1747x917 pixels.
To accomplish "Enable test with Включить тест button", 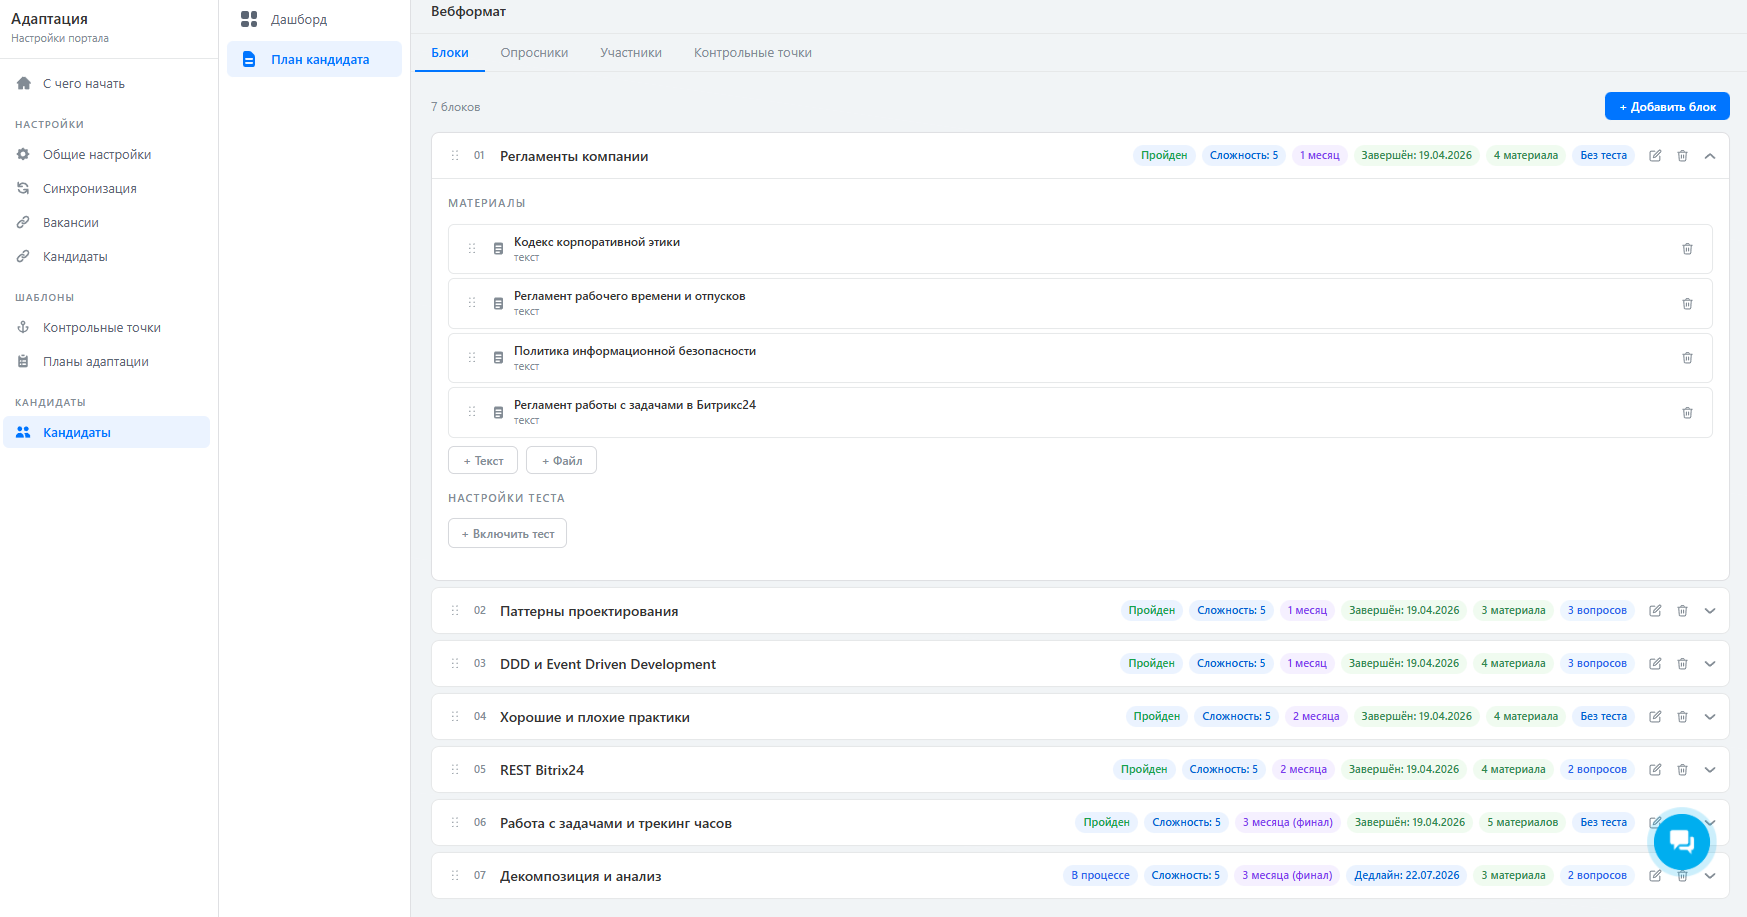I will click(x=507, y=534).
